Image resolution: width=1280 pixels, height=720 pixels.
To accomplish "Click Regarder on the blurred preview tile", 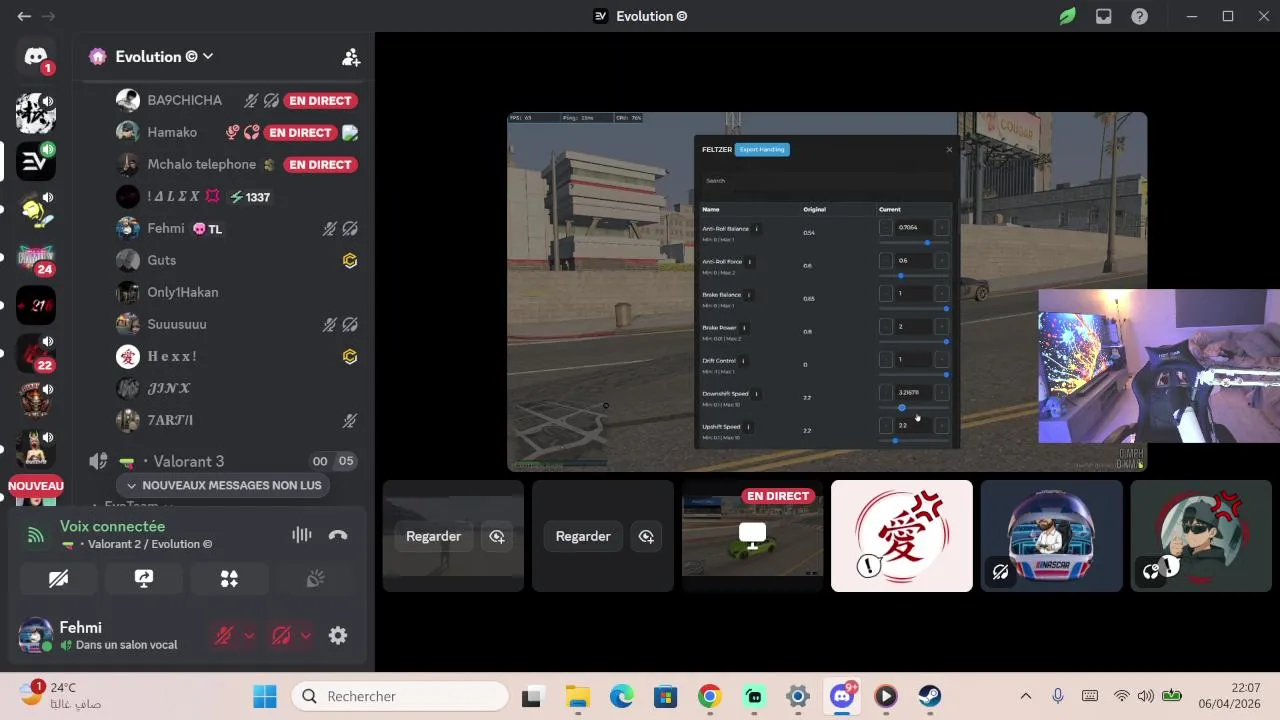I will click(x=433, y=537).
